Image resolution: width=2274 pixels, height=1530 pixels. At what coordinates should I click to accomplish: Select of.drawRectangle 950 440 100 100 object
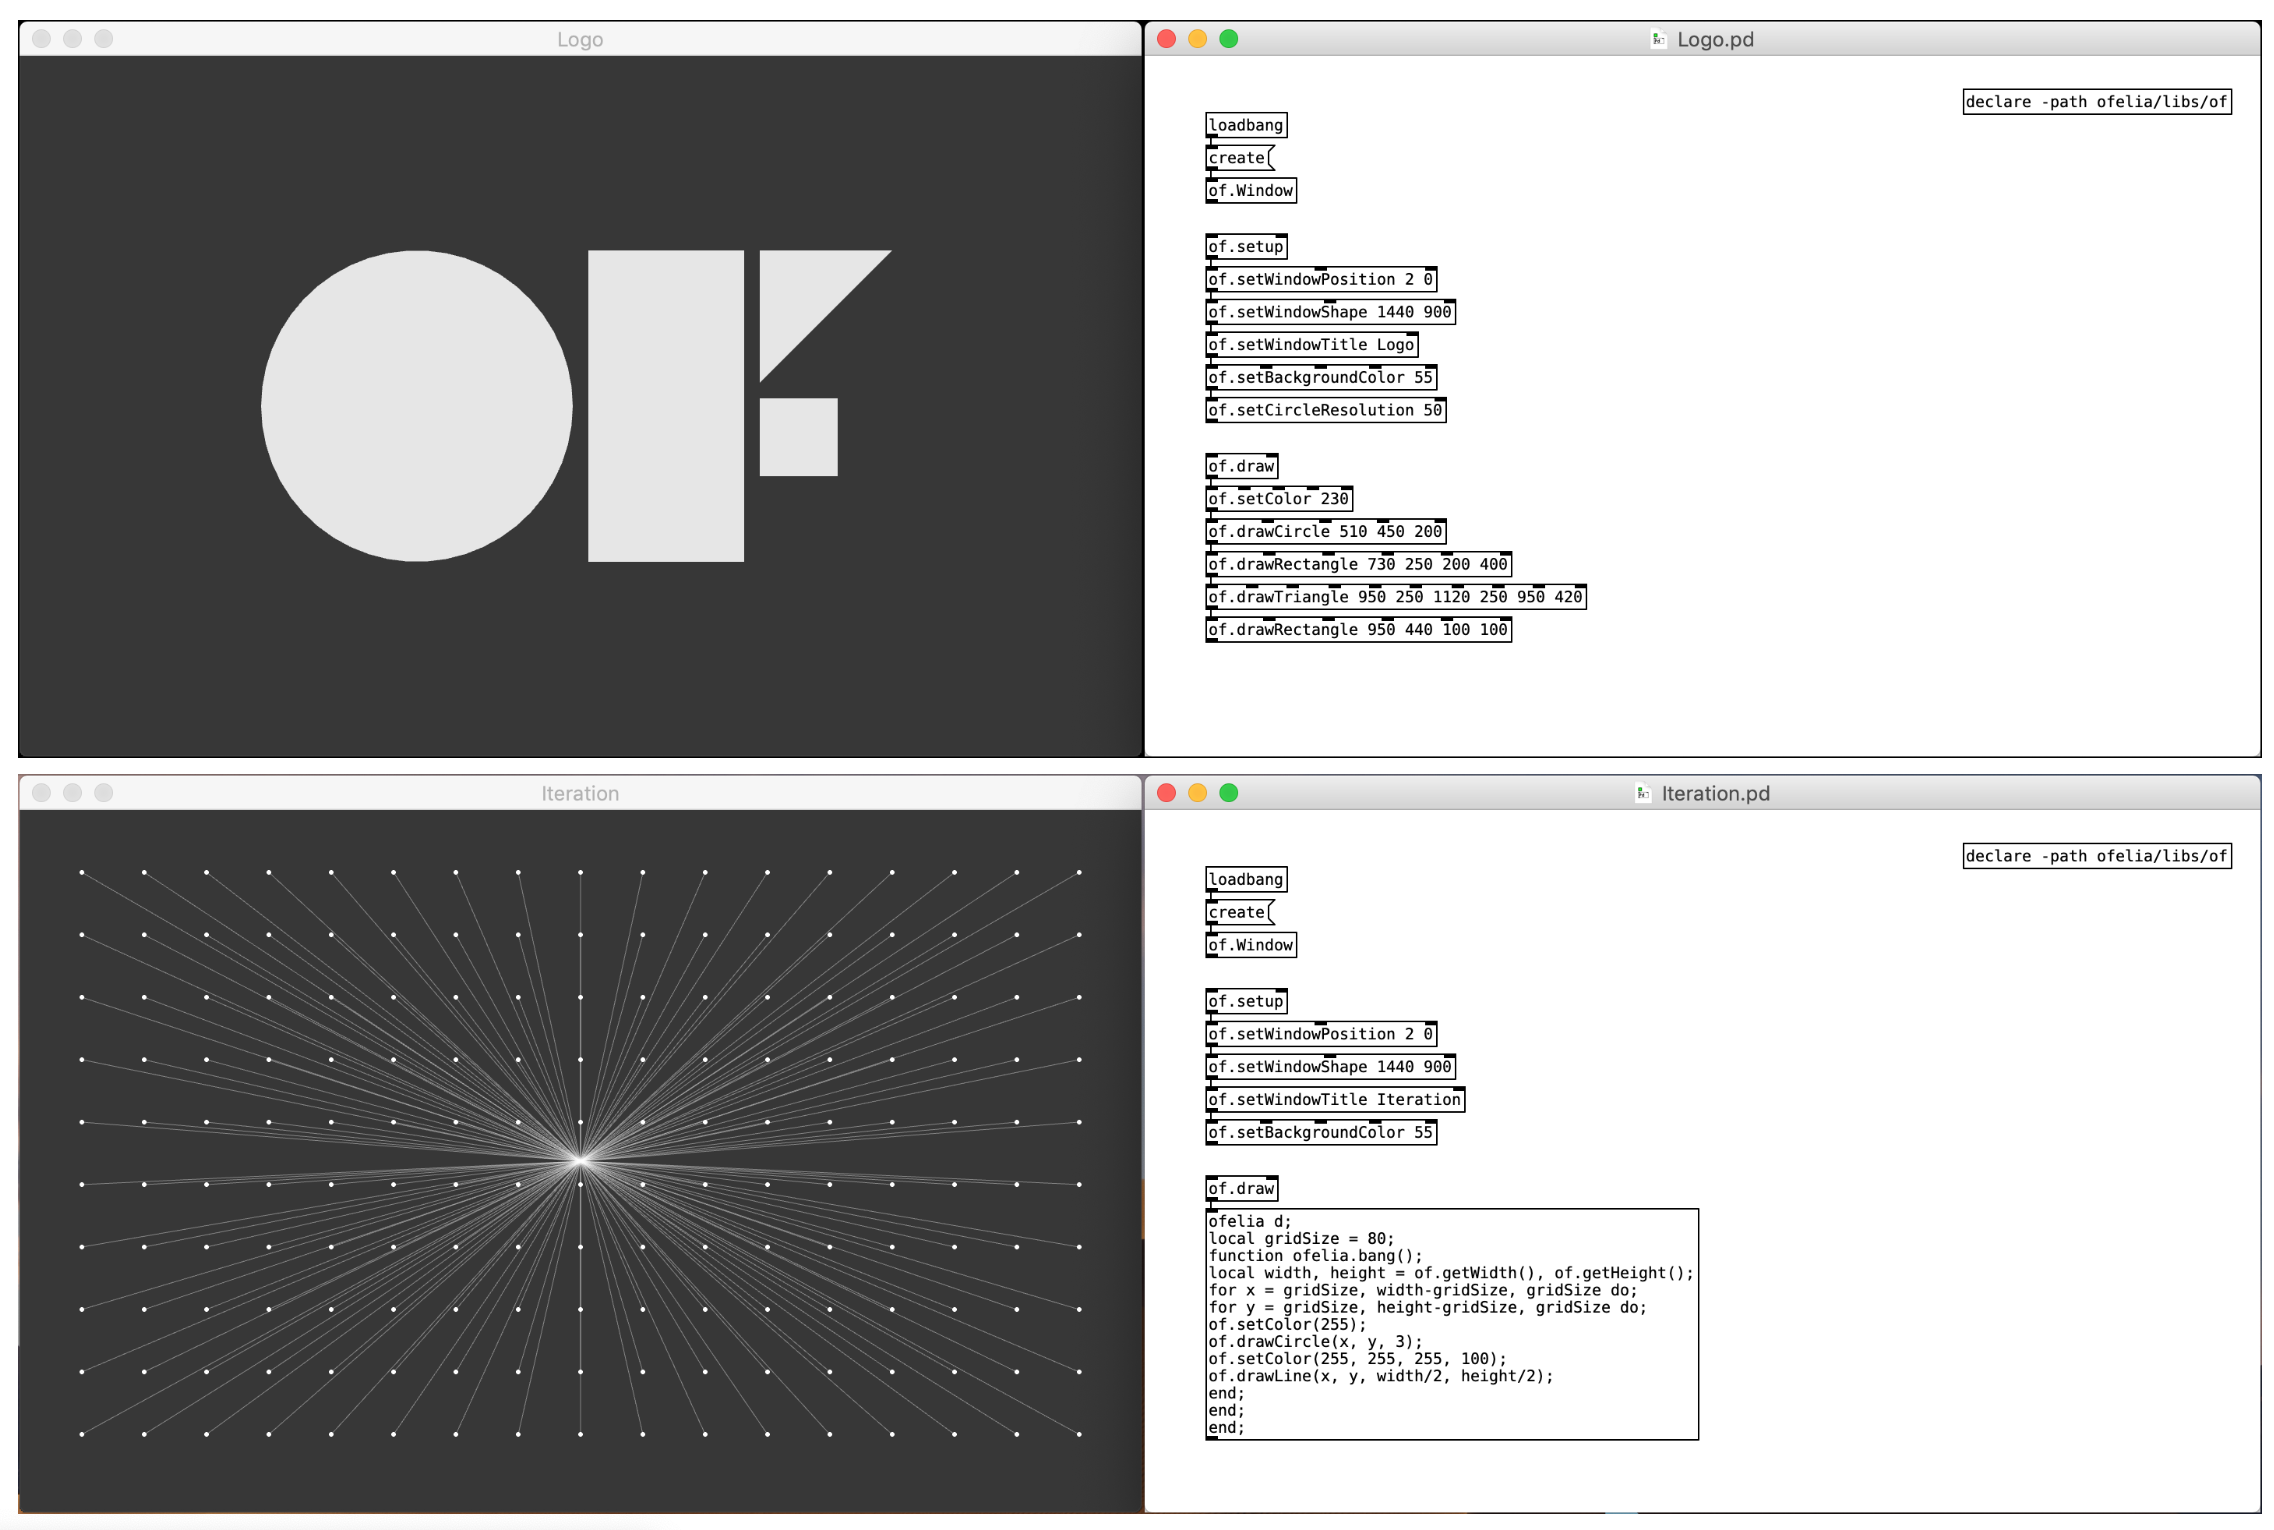tap(1358, 630)
